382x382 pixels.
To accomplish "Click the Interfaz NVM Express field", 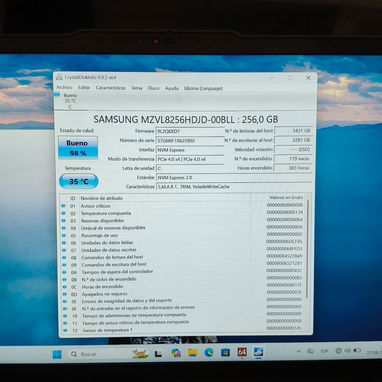I will [x=190, y=150].
